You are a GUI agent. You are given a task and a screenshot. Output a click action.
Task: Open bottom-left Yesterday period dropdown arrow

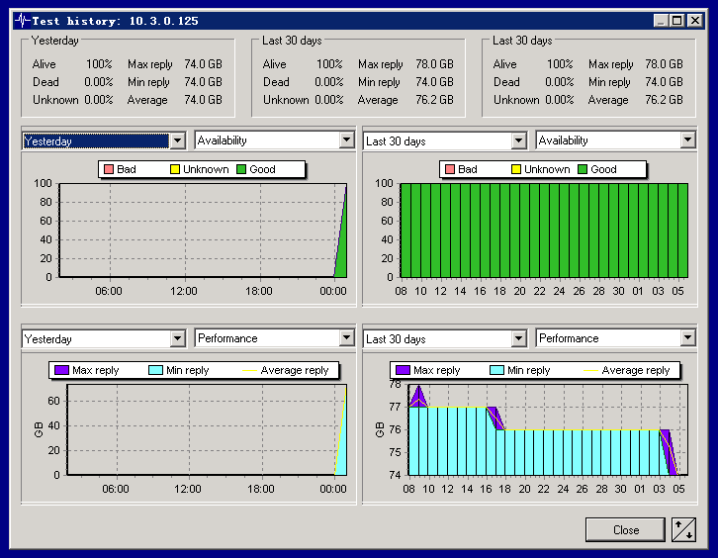(x=177, y=338)
